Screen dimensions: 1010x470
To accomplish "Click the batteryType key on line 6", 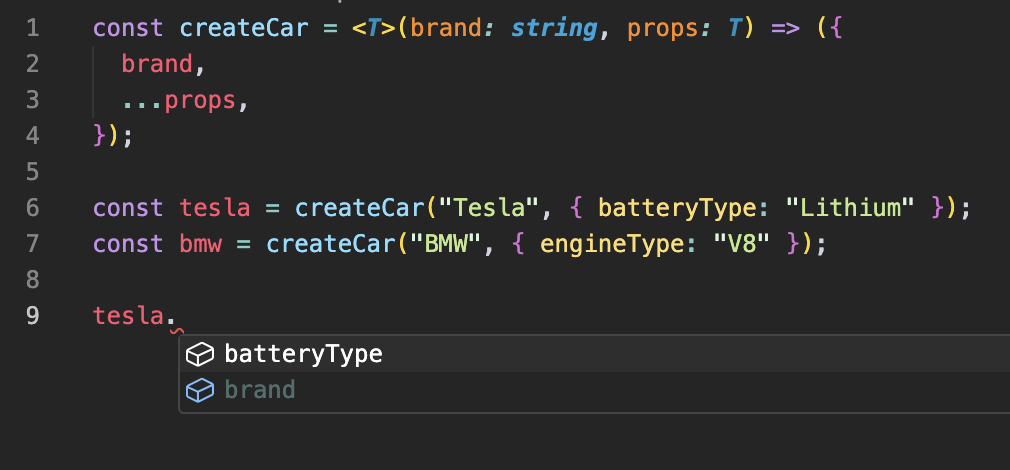I will 678,208.
